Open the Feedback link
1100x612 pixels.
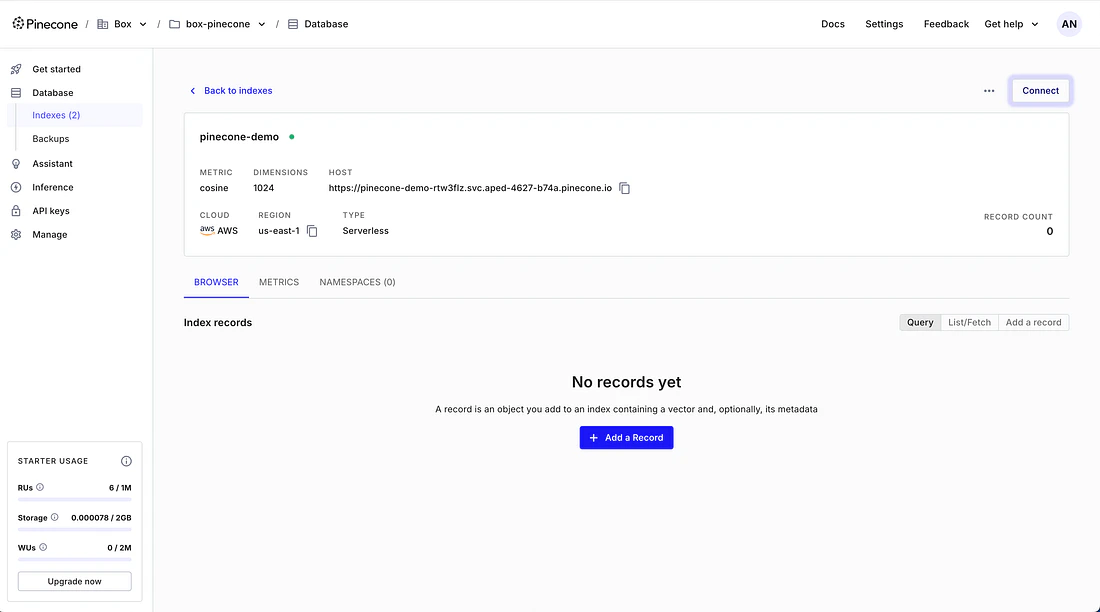(x=946, y=24)
